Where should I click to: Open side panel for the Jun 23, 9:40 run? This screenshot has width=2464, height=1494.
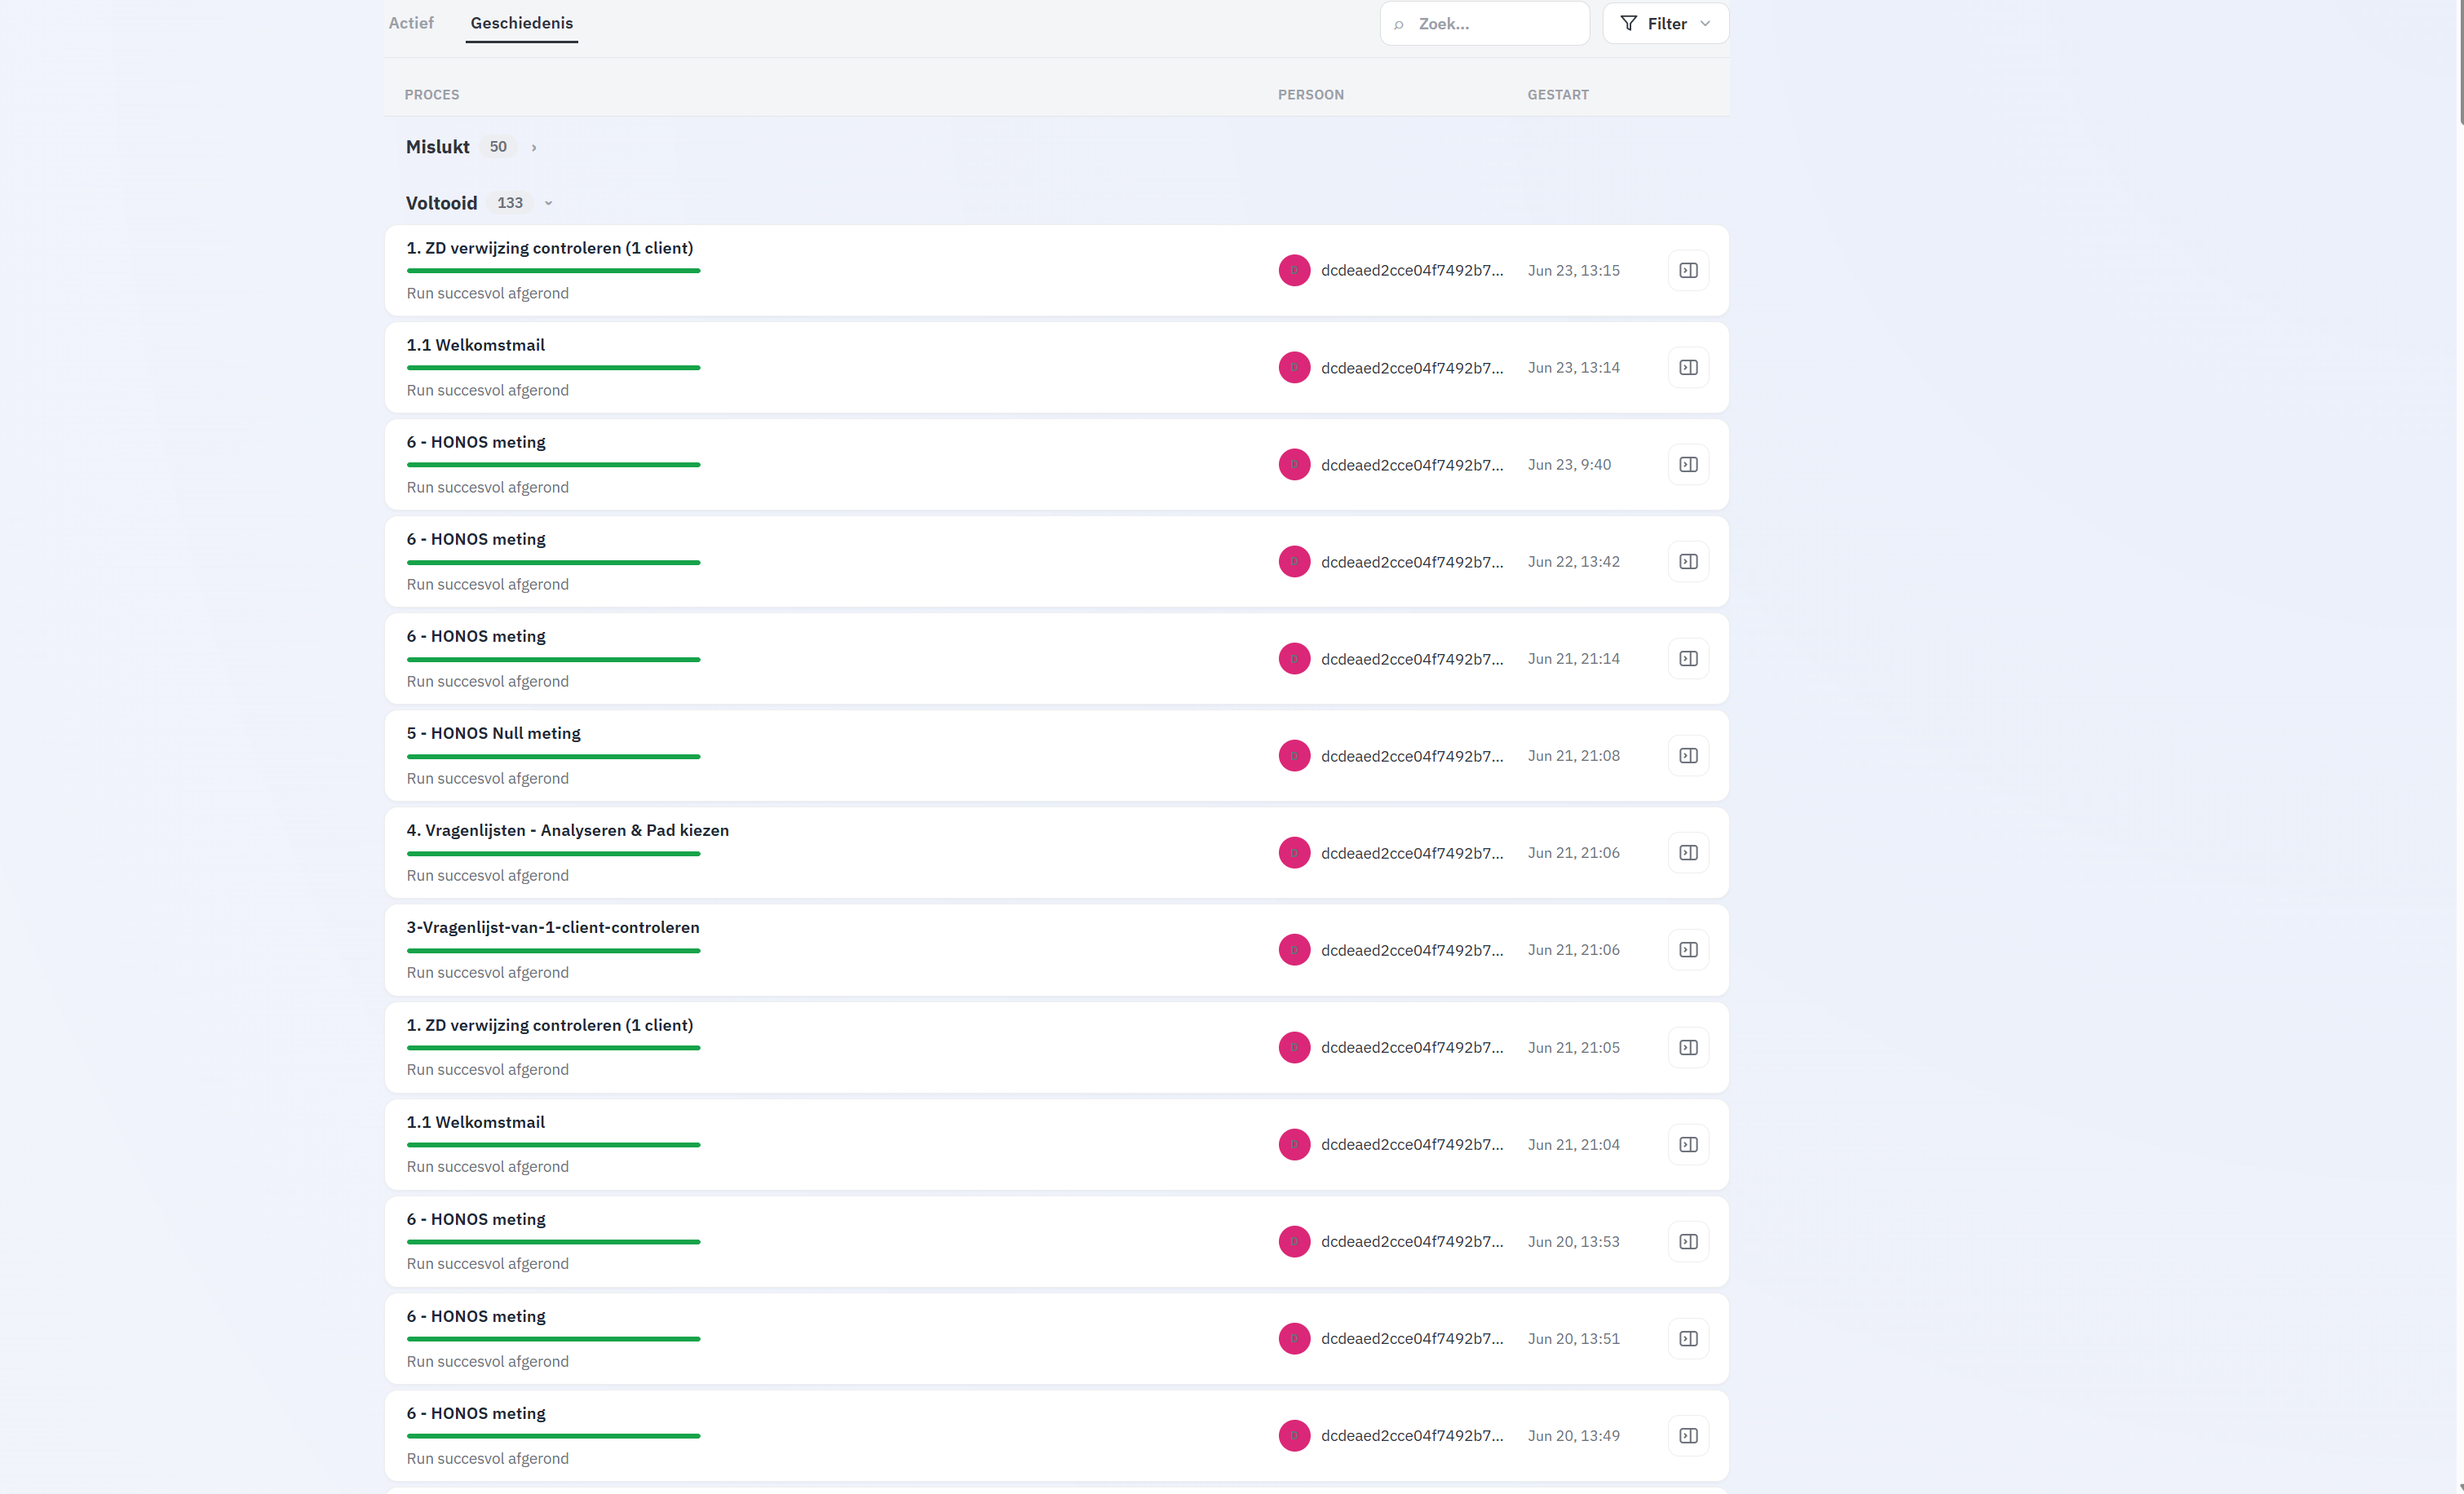(1688, 464)
